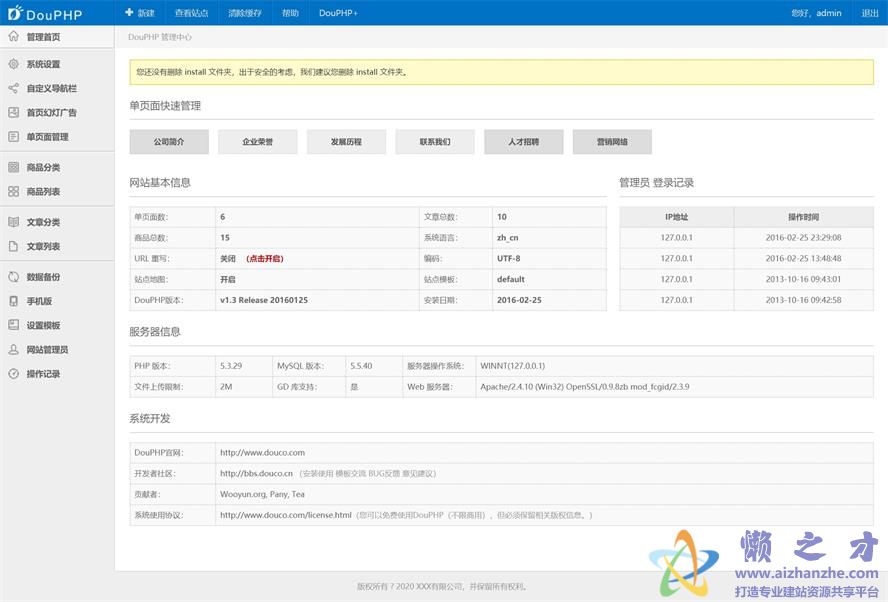This screenshot has height=602, width=888.
Task: Click the 数据备份 refresh icon
Action: click(14, 277)
